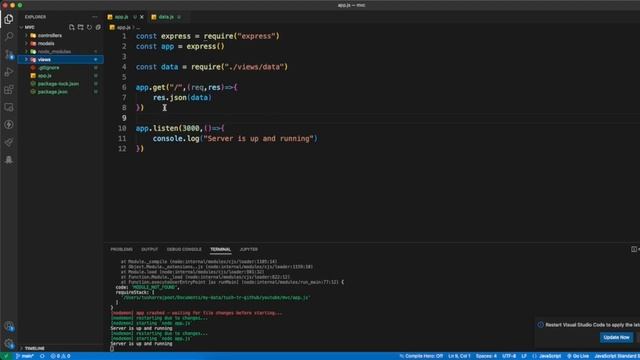640x360 pixels.
Task: Open the Source Control view
Action: (9, 54)
